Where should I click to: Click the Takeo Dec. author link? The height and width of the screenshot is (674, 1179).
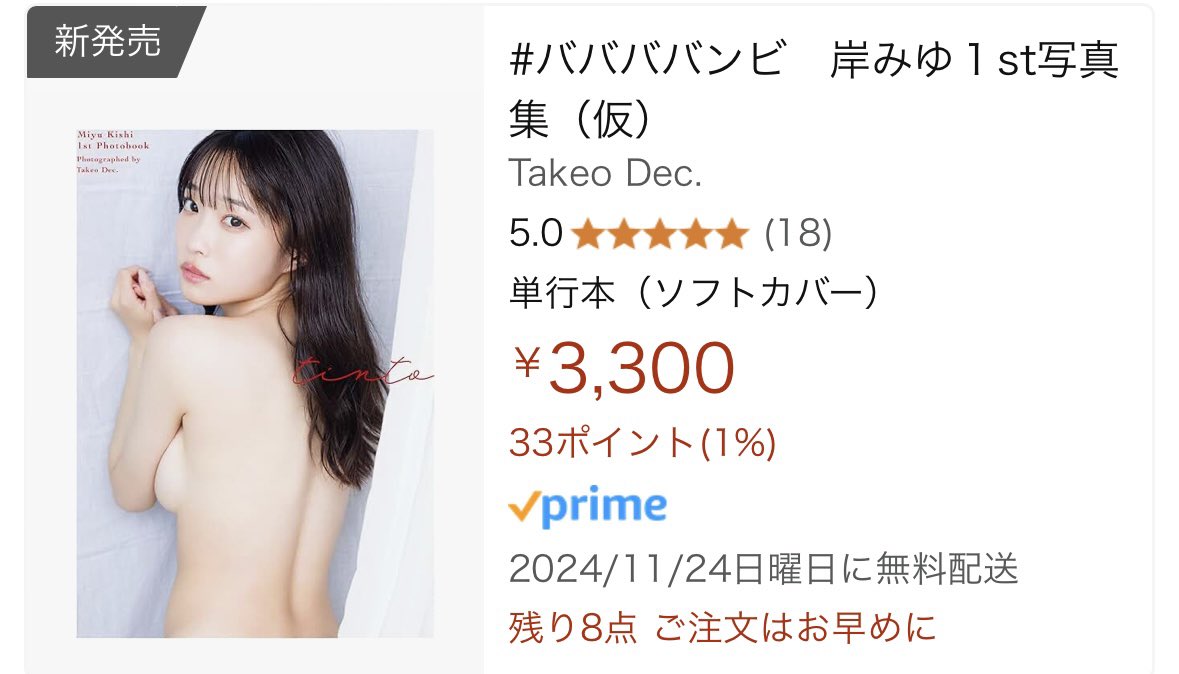tap(605, 173)
